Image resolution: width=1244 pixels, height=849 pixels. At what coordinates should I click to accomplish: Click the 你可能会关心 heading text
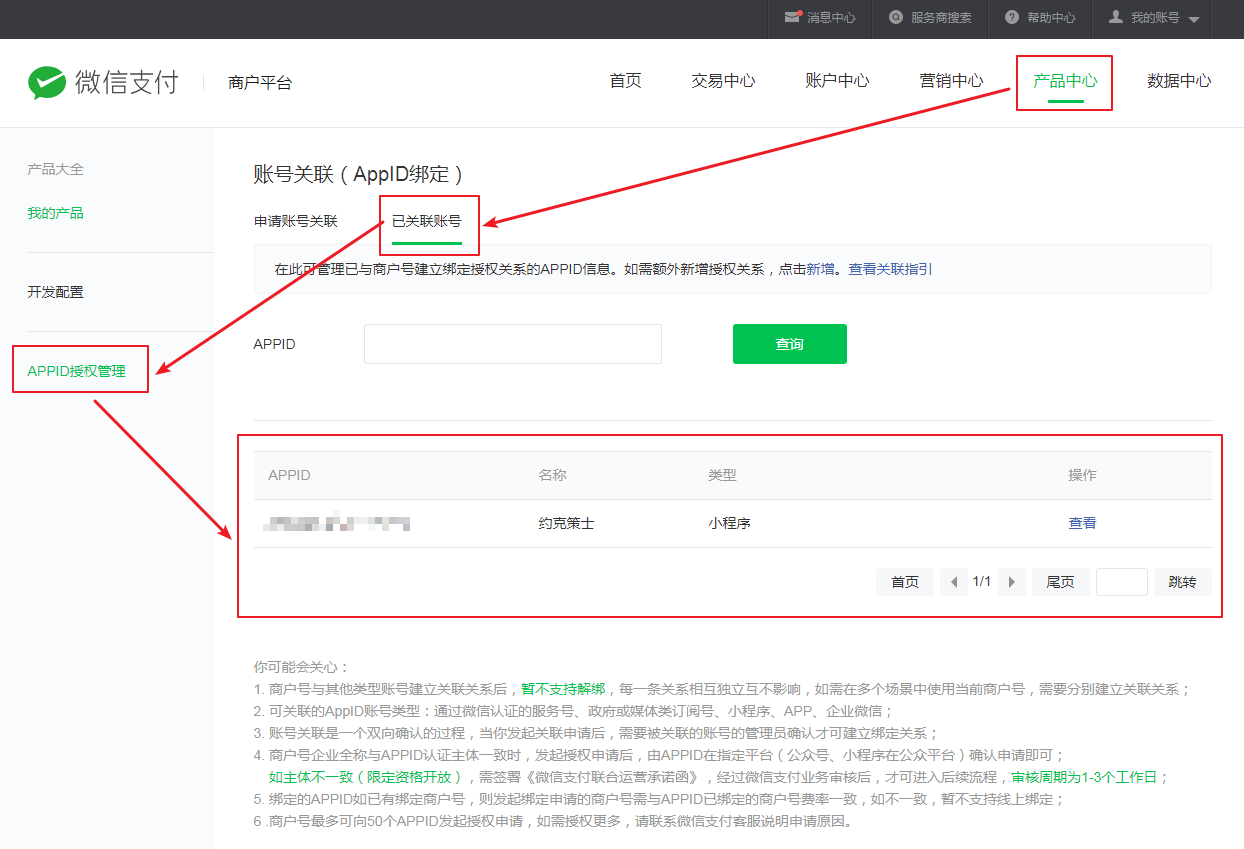[302, 667]
